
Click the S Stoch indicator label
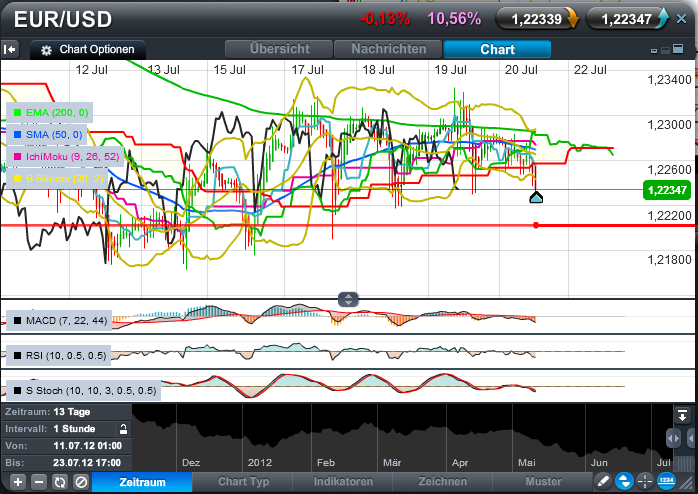coord(83,391)
